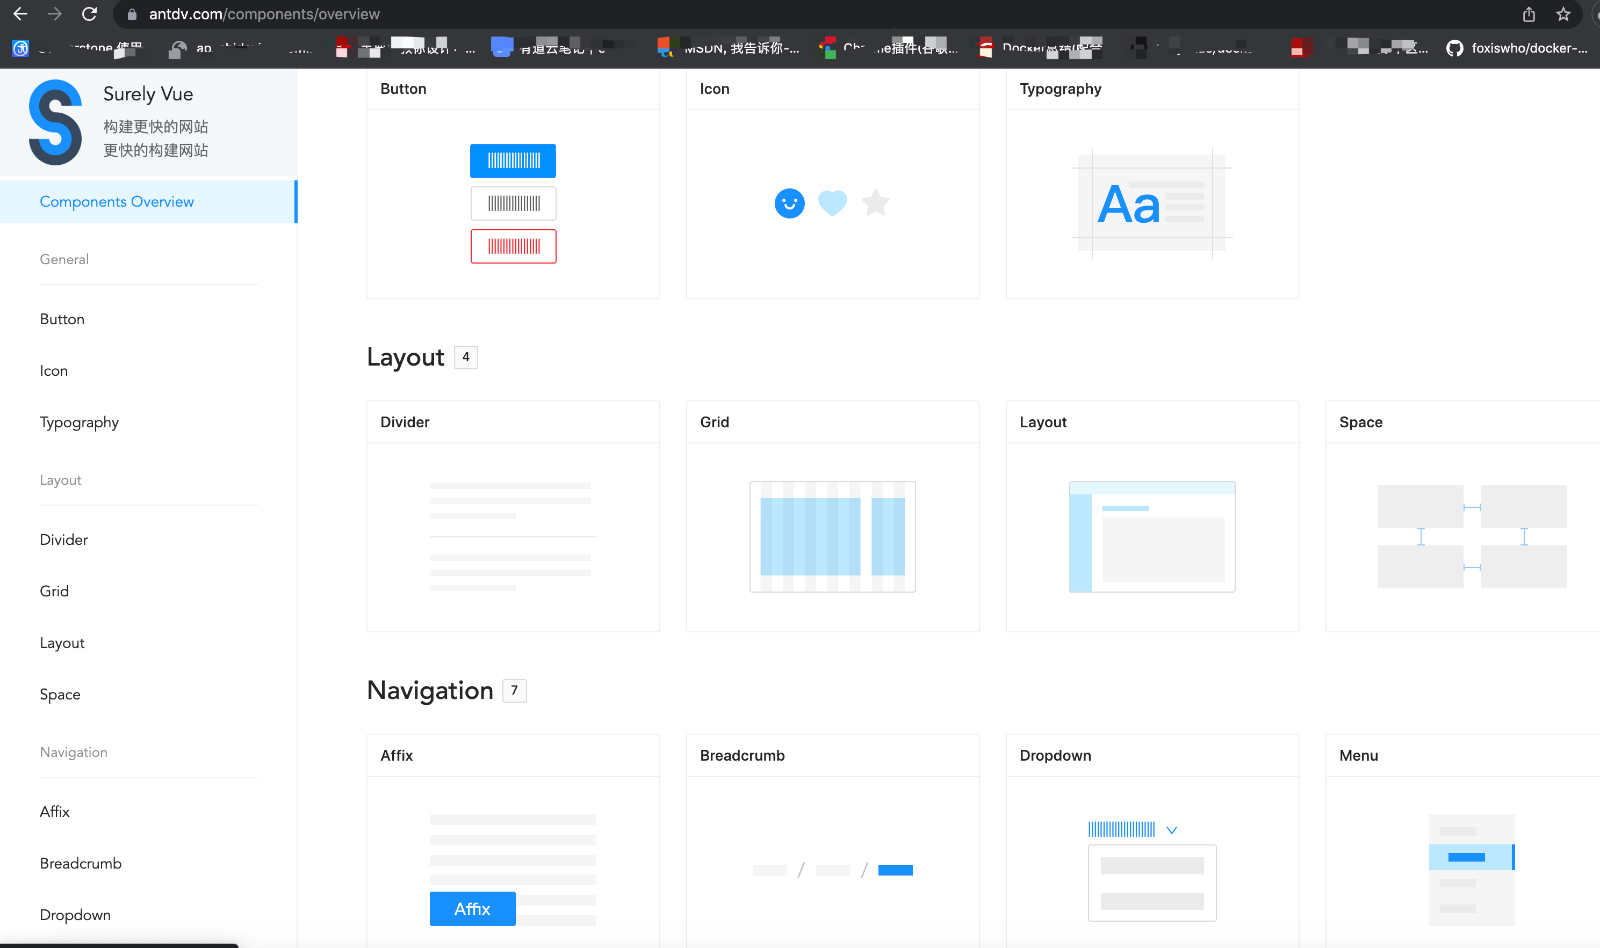Open the MSDN bookmark
This screenshot has height=948, width=1600.
pos(728,48)
